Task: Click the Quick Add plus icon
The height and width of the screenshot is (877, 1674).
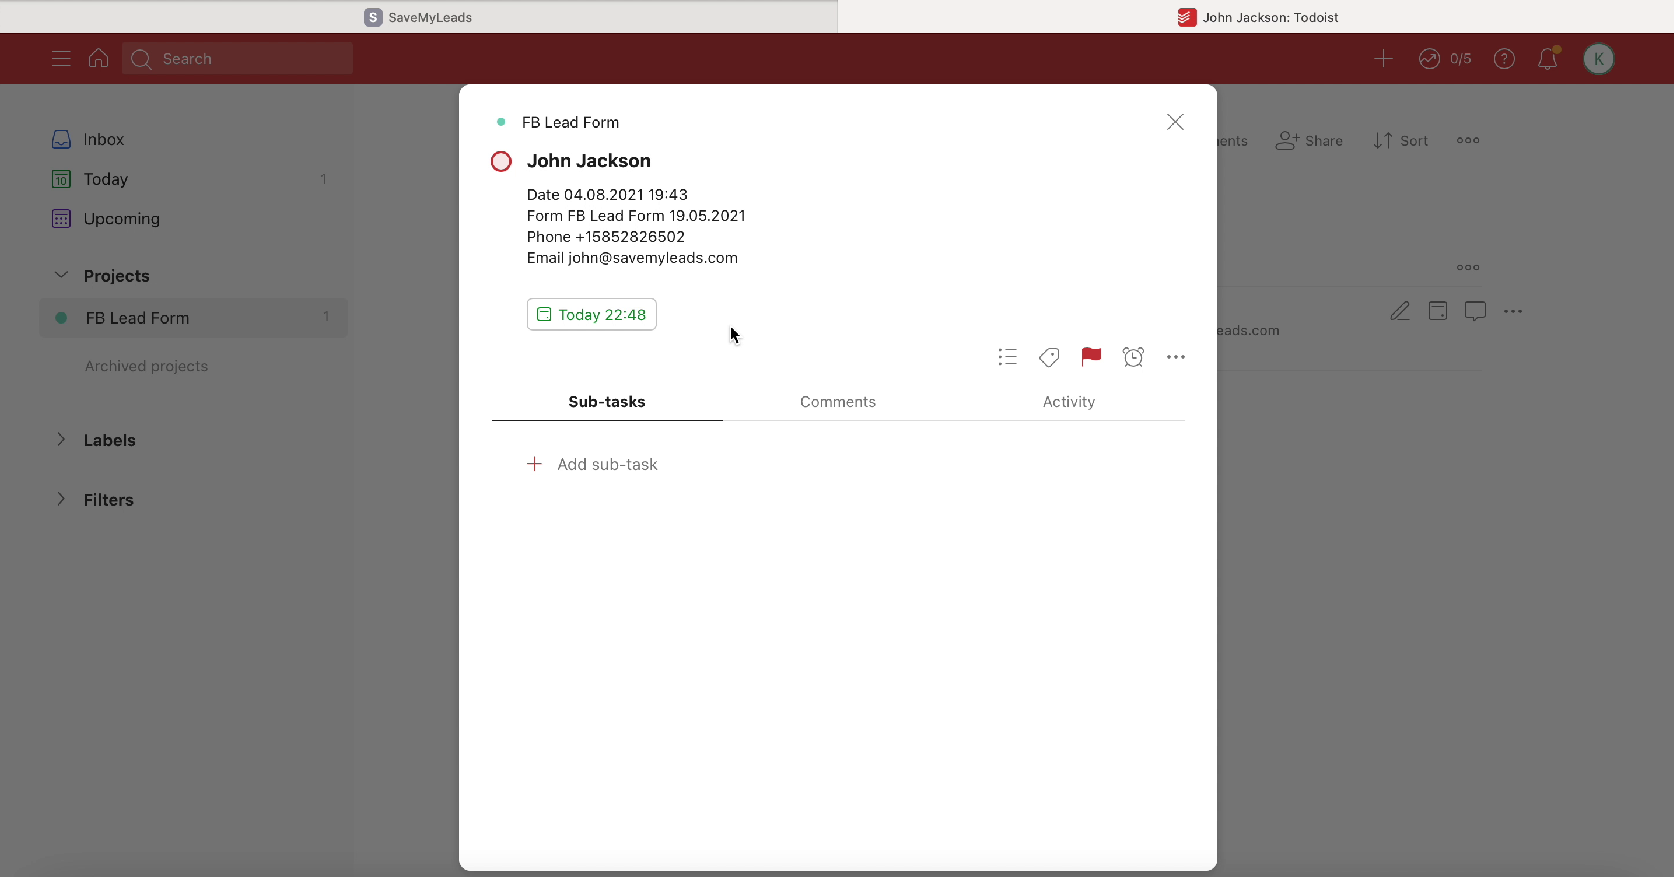Action: [1383, 59]
